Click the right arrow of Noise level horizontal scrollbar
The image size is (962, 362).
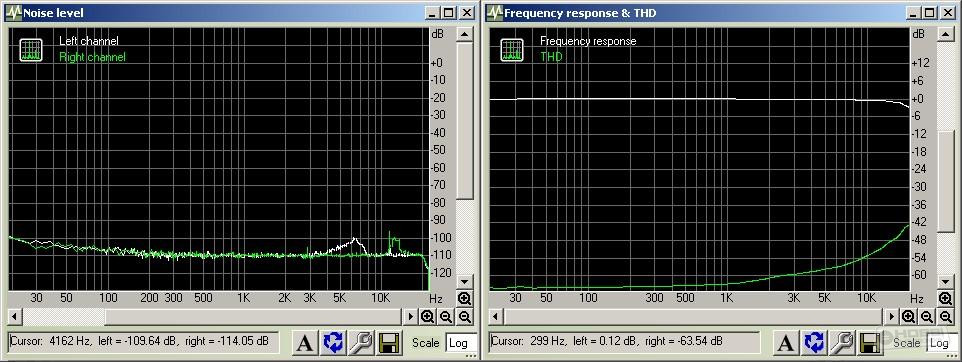pyautogui.click(x=411, y=317)
